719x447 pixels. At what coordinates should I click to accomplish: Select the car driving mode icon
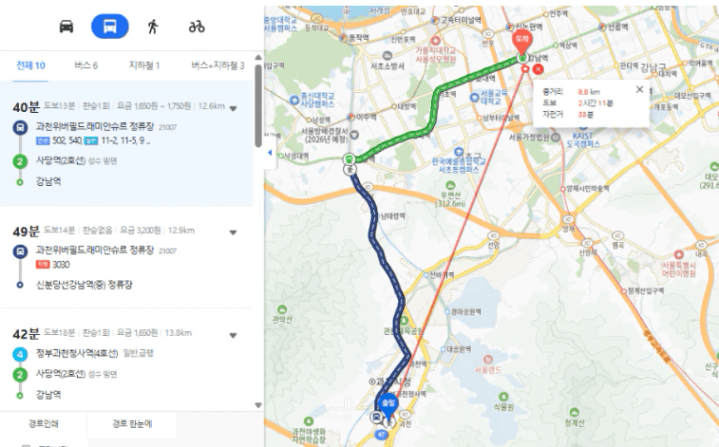(x=66, y=27)
